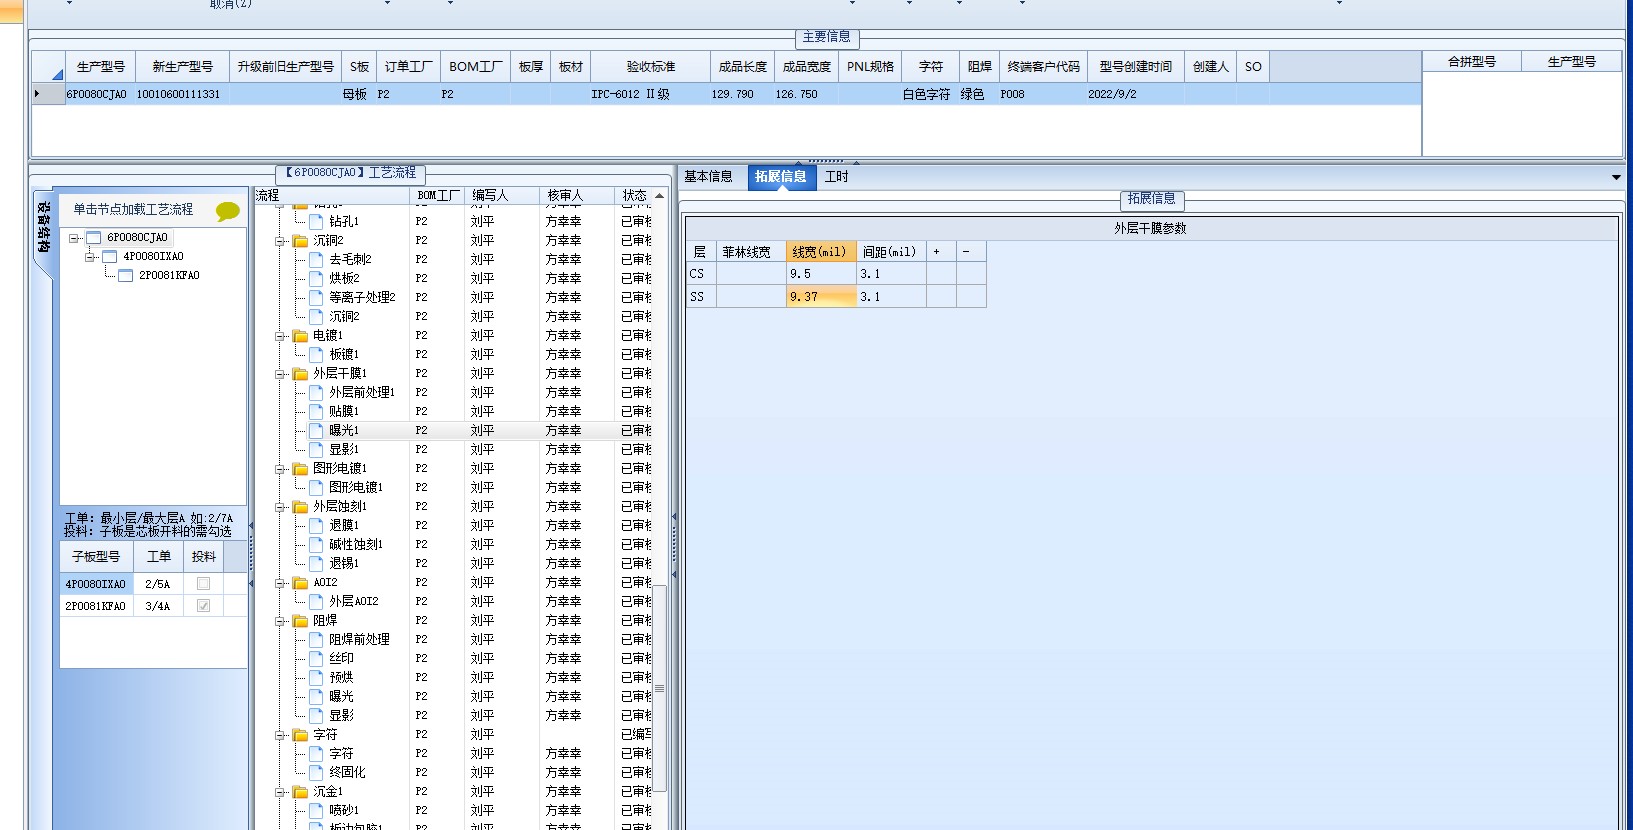Click the process list scroll-up arrow
Viewport: 1633px width, 830px height.
coord(659,196)
